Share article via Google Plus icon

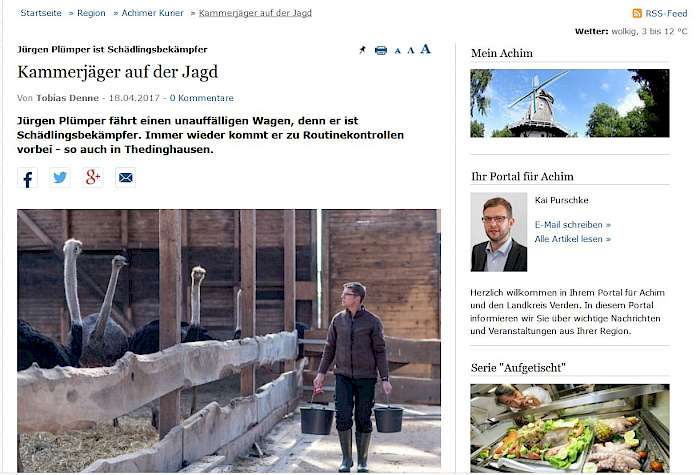point(93,178)
